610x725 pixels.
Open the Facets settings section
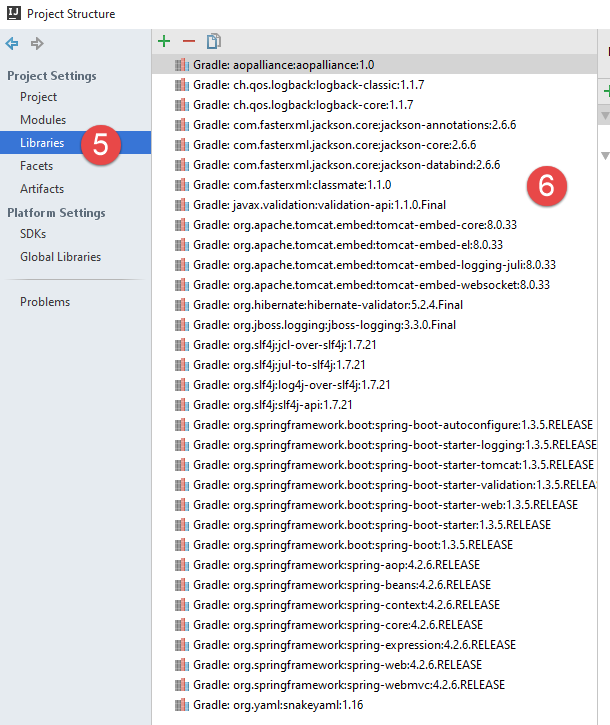point(37,166)
